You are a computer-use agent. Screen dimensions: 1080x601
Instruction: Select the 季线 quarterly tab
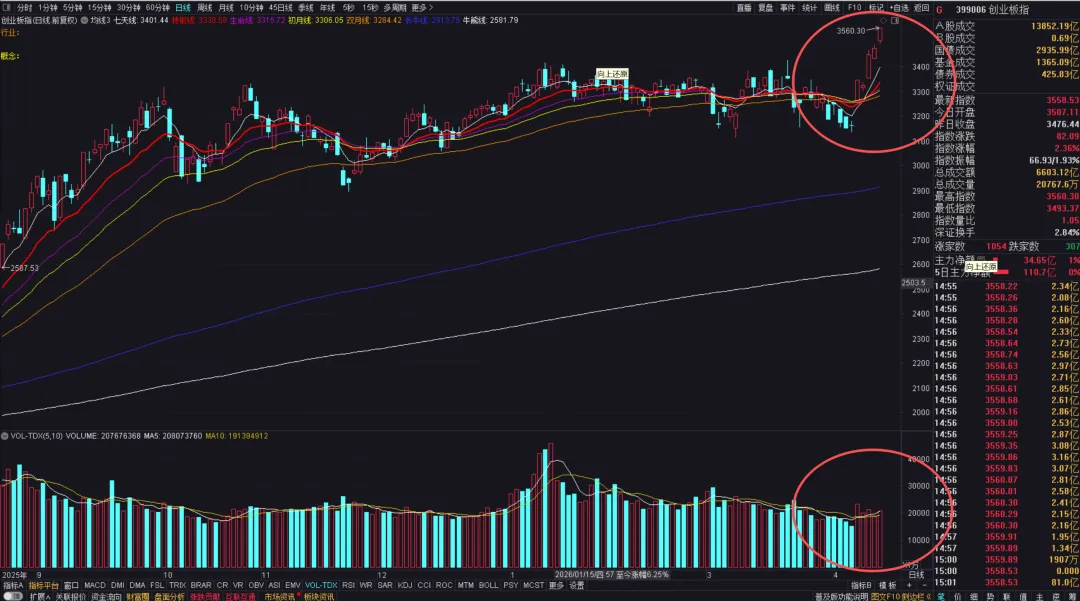[306, 8]
